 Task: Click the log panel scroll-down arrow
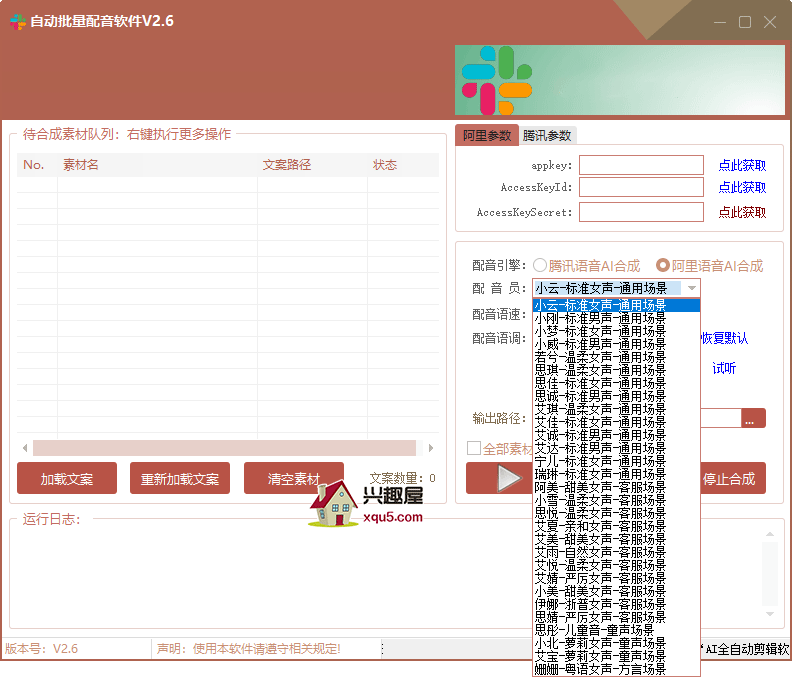point(770,614)
